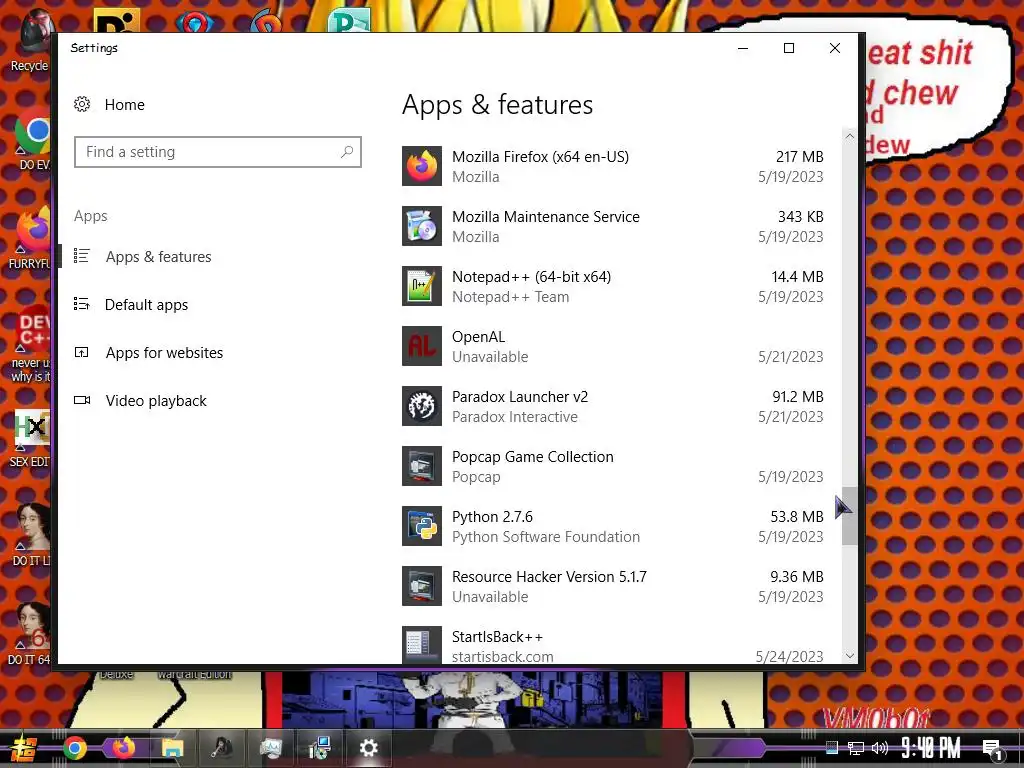This screenshot has width=1024, height=768.
Task: Select the Notepad++ (64-bit x64) entry
Action: tap(613, 286)
